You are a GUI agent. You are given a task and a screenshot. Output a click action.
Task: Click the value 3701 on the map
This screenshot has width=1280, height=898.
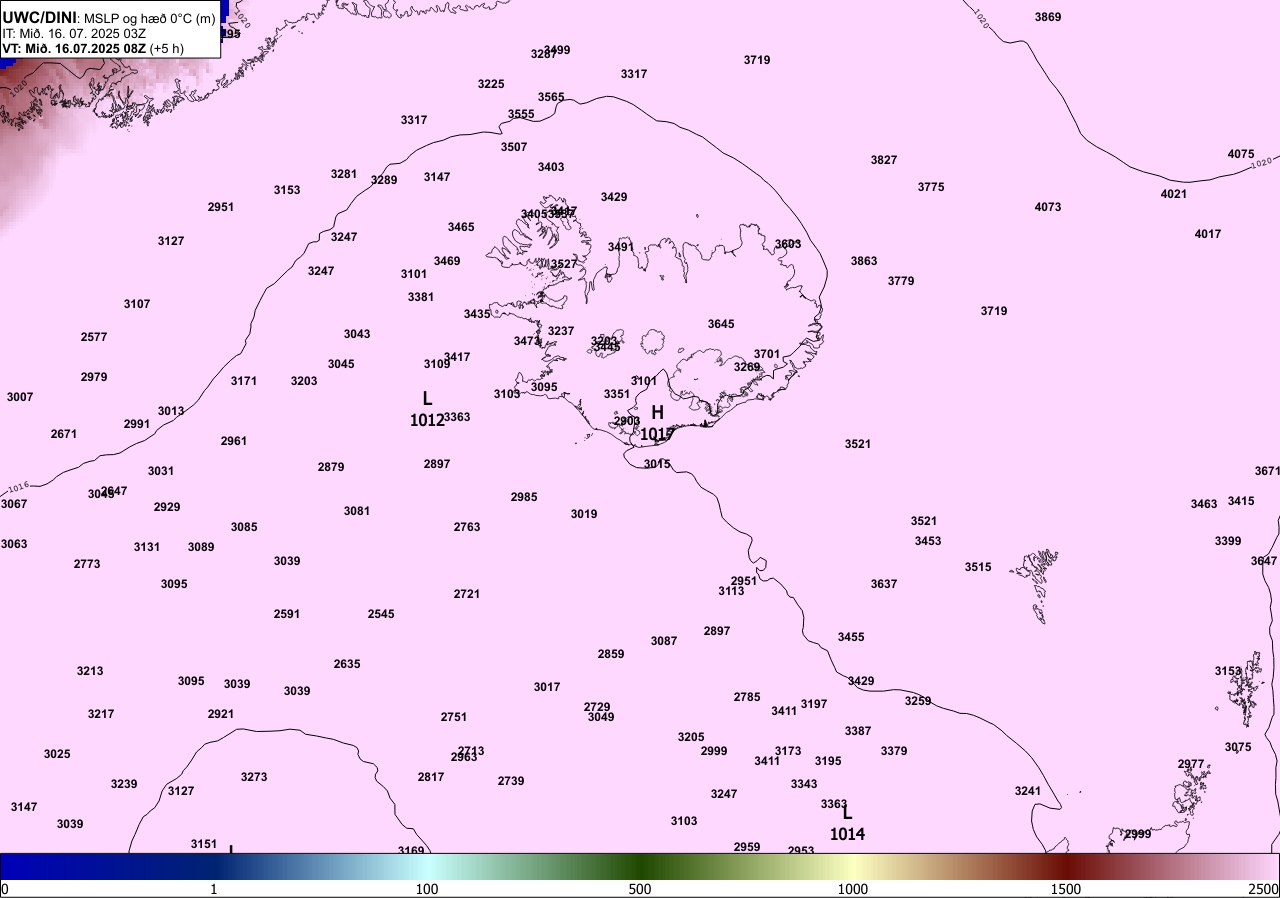point(767,354)
